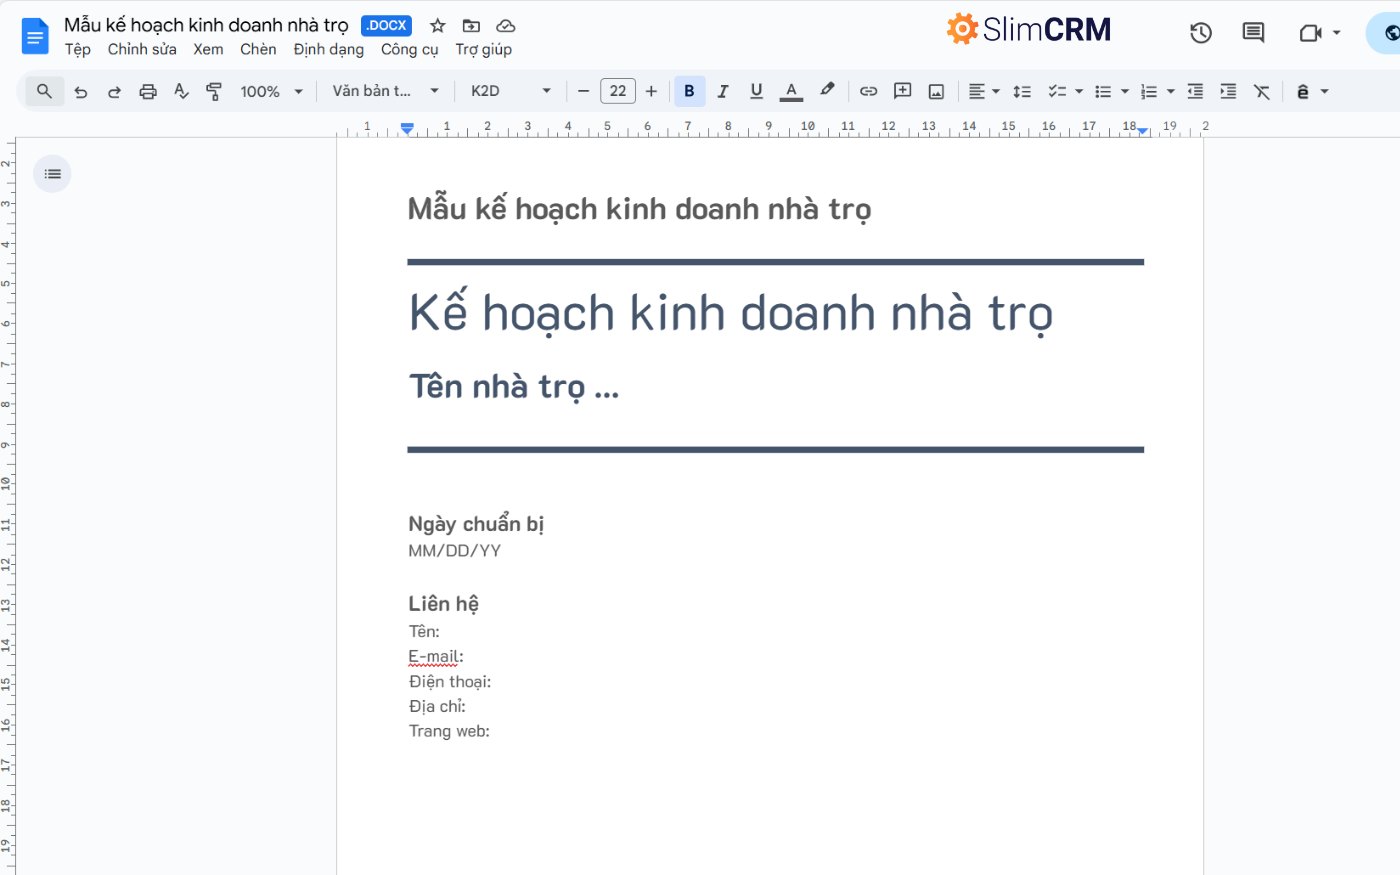
Task: Undo the last action
Action: (81, 91)
